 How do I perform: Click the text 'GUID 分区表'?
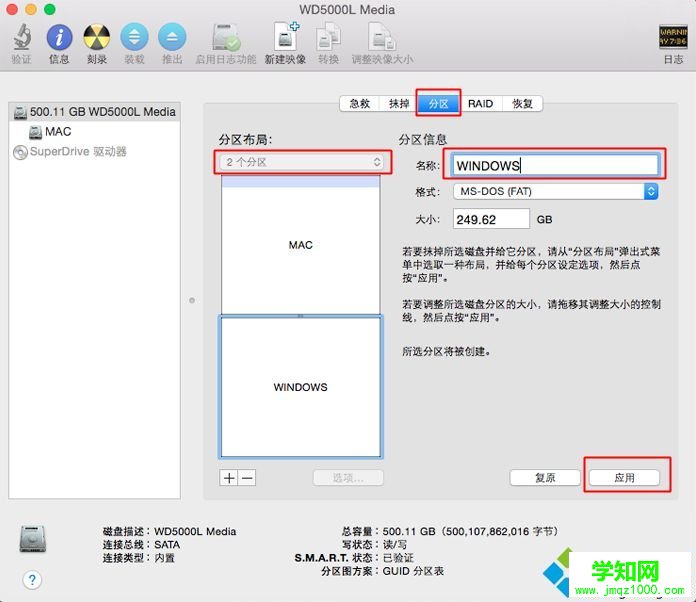tap(413, 571)
